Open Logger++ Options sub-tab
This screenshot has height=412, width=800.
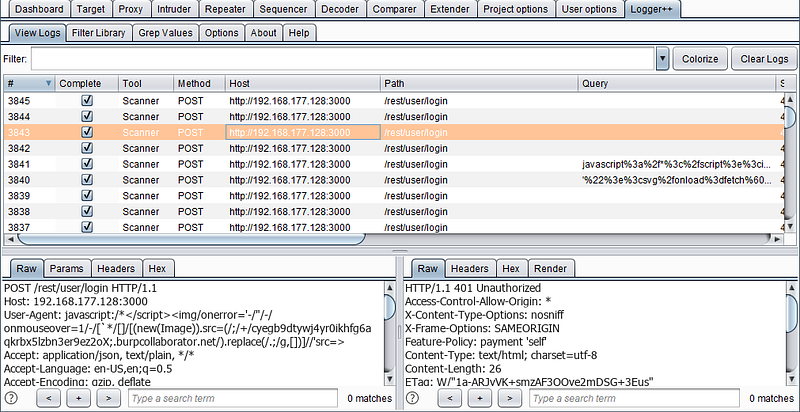click(221, 33)
